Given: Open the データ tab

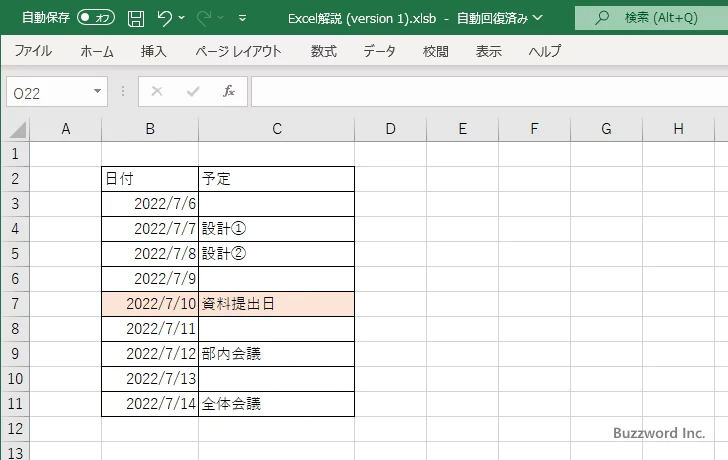Looking at the screenshot, I should point(379,51).
